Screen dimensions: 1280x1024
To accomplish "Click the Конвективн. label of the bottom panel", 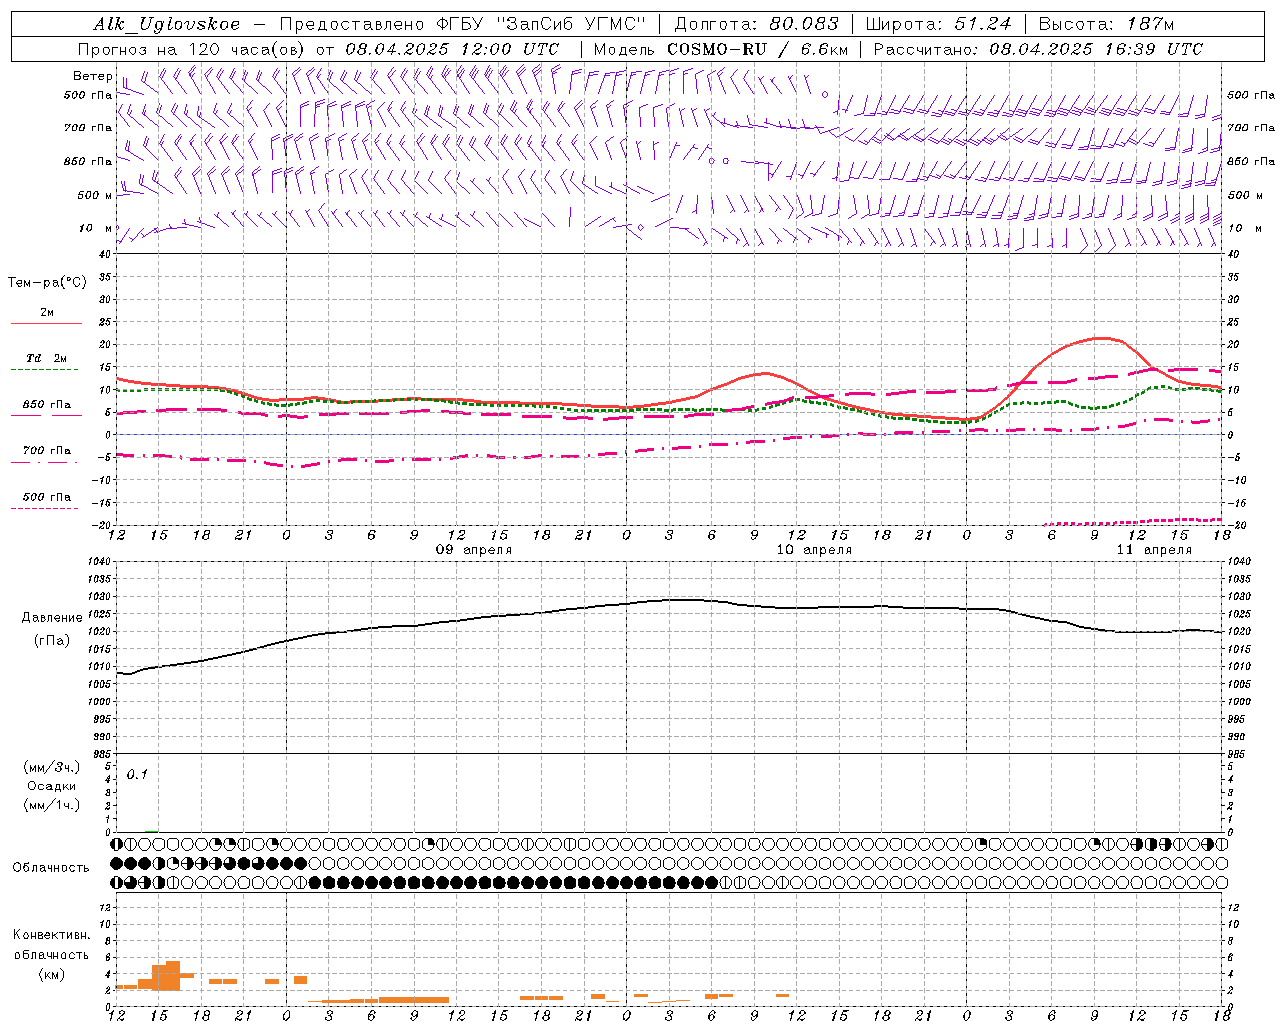I will click(x=51, y=935).
